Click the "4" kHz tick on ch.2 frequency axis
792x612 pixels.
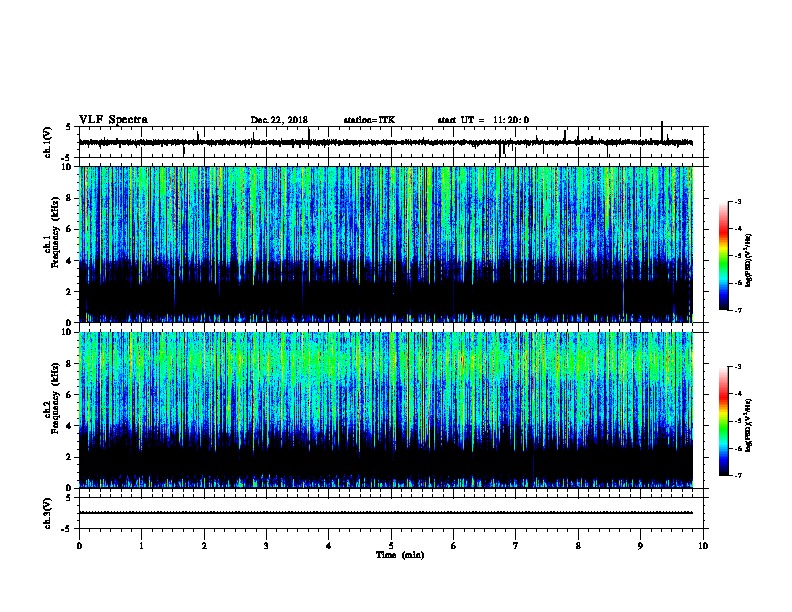pyautogui.click(x=69, y=426)
